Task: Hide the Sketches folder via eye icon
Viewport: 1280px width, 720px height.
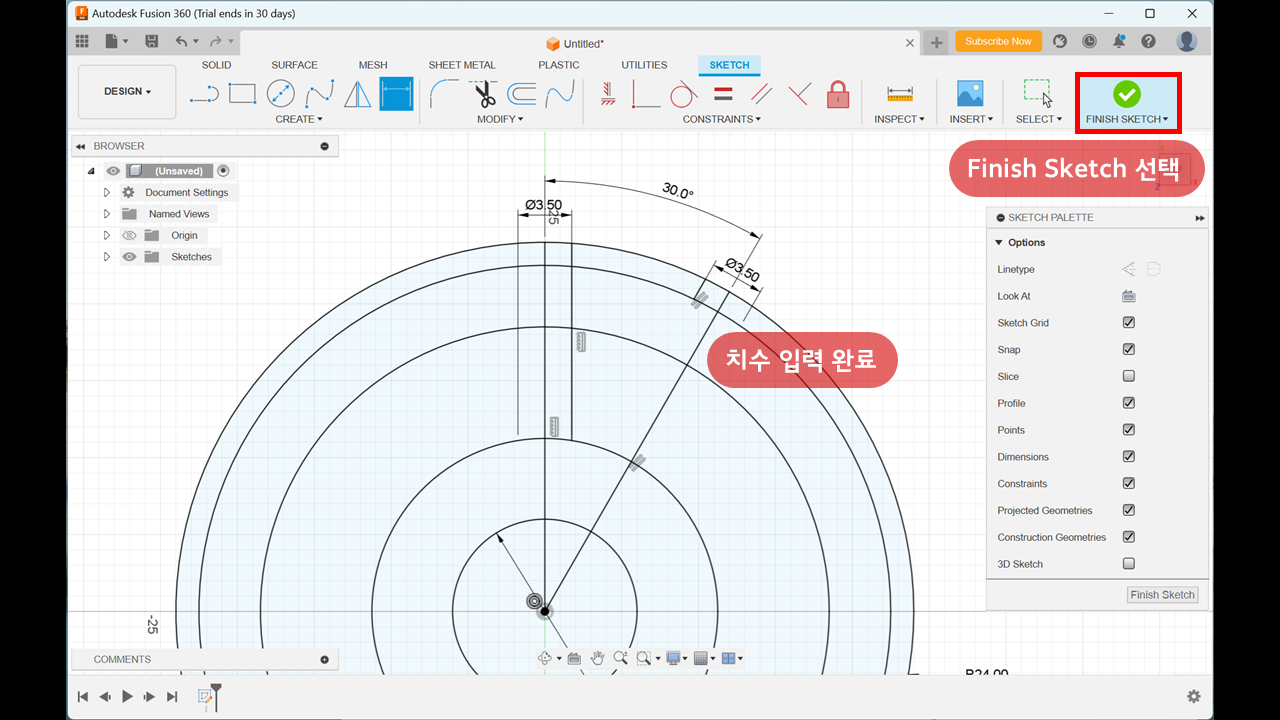Action: [x=129, y=257]
